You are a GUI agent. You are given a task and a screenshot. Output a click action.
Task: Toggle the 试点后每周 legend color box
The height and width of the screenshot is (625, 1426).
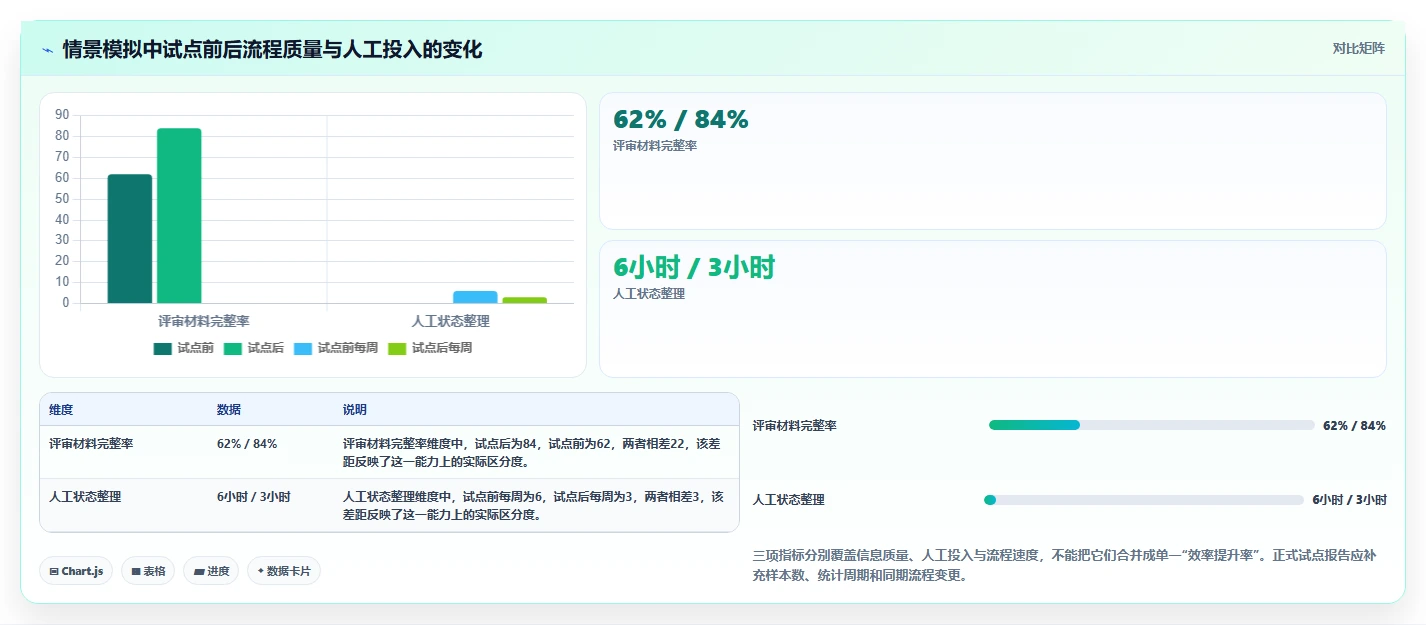[x=398, y=348]
